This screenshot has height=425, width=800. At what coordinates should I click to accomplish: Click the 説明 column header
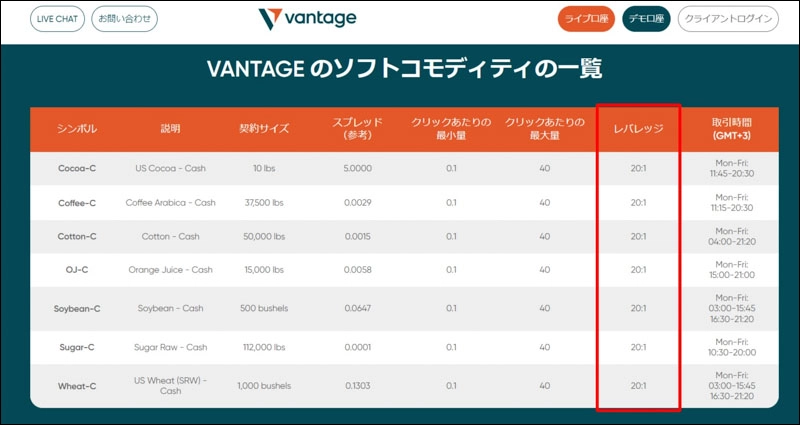(170, 129)
